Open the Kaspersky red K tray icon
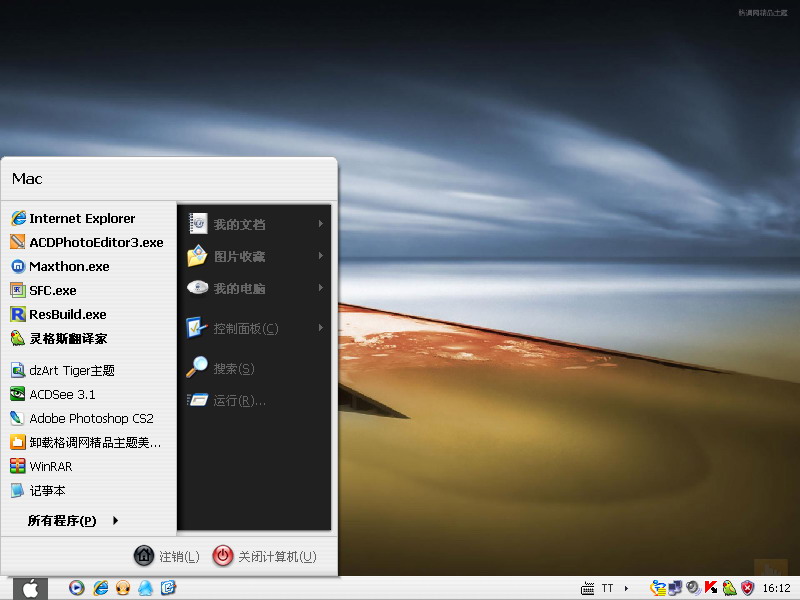This screenshot has width=800, height=600. point(711,588)
